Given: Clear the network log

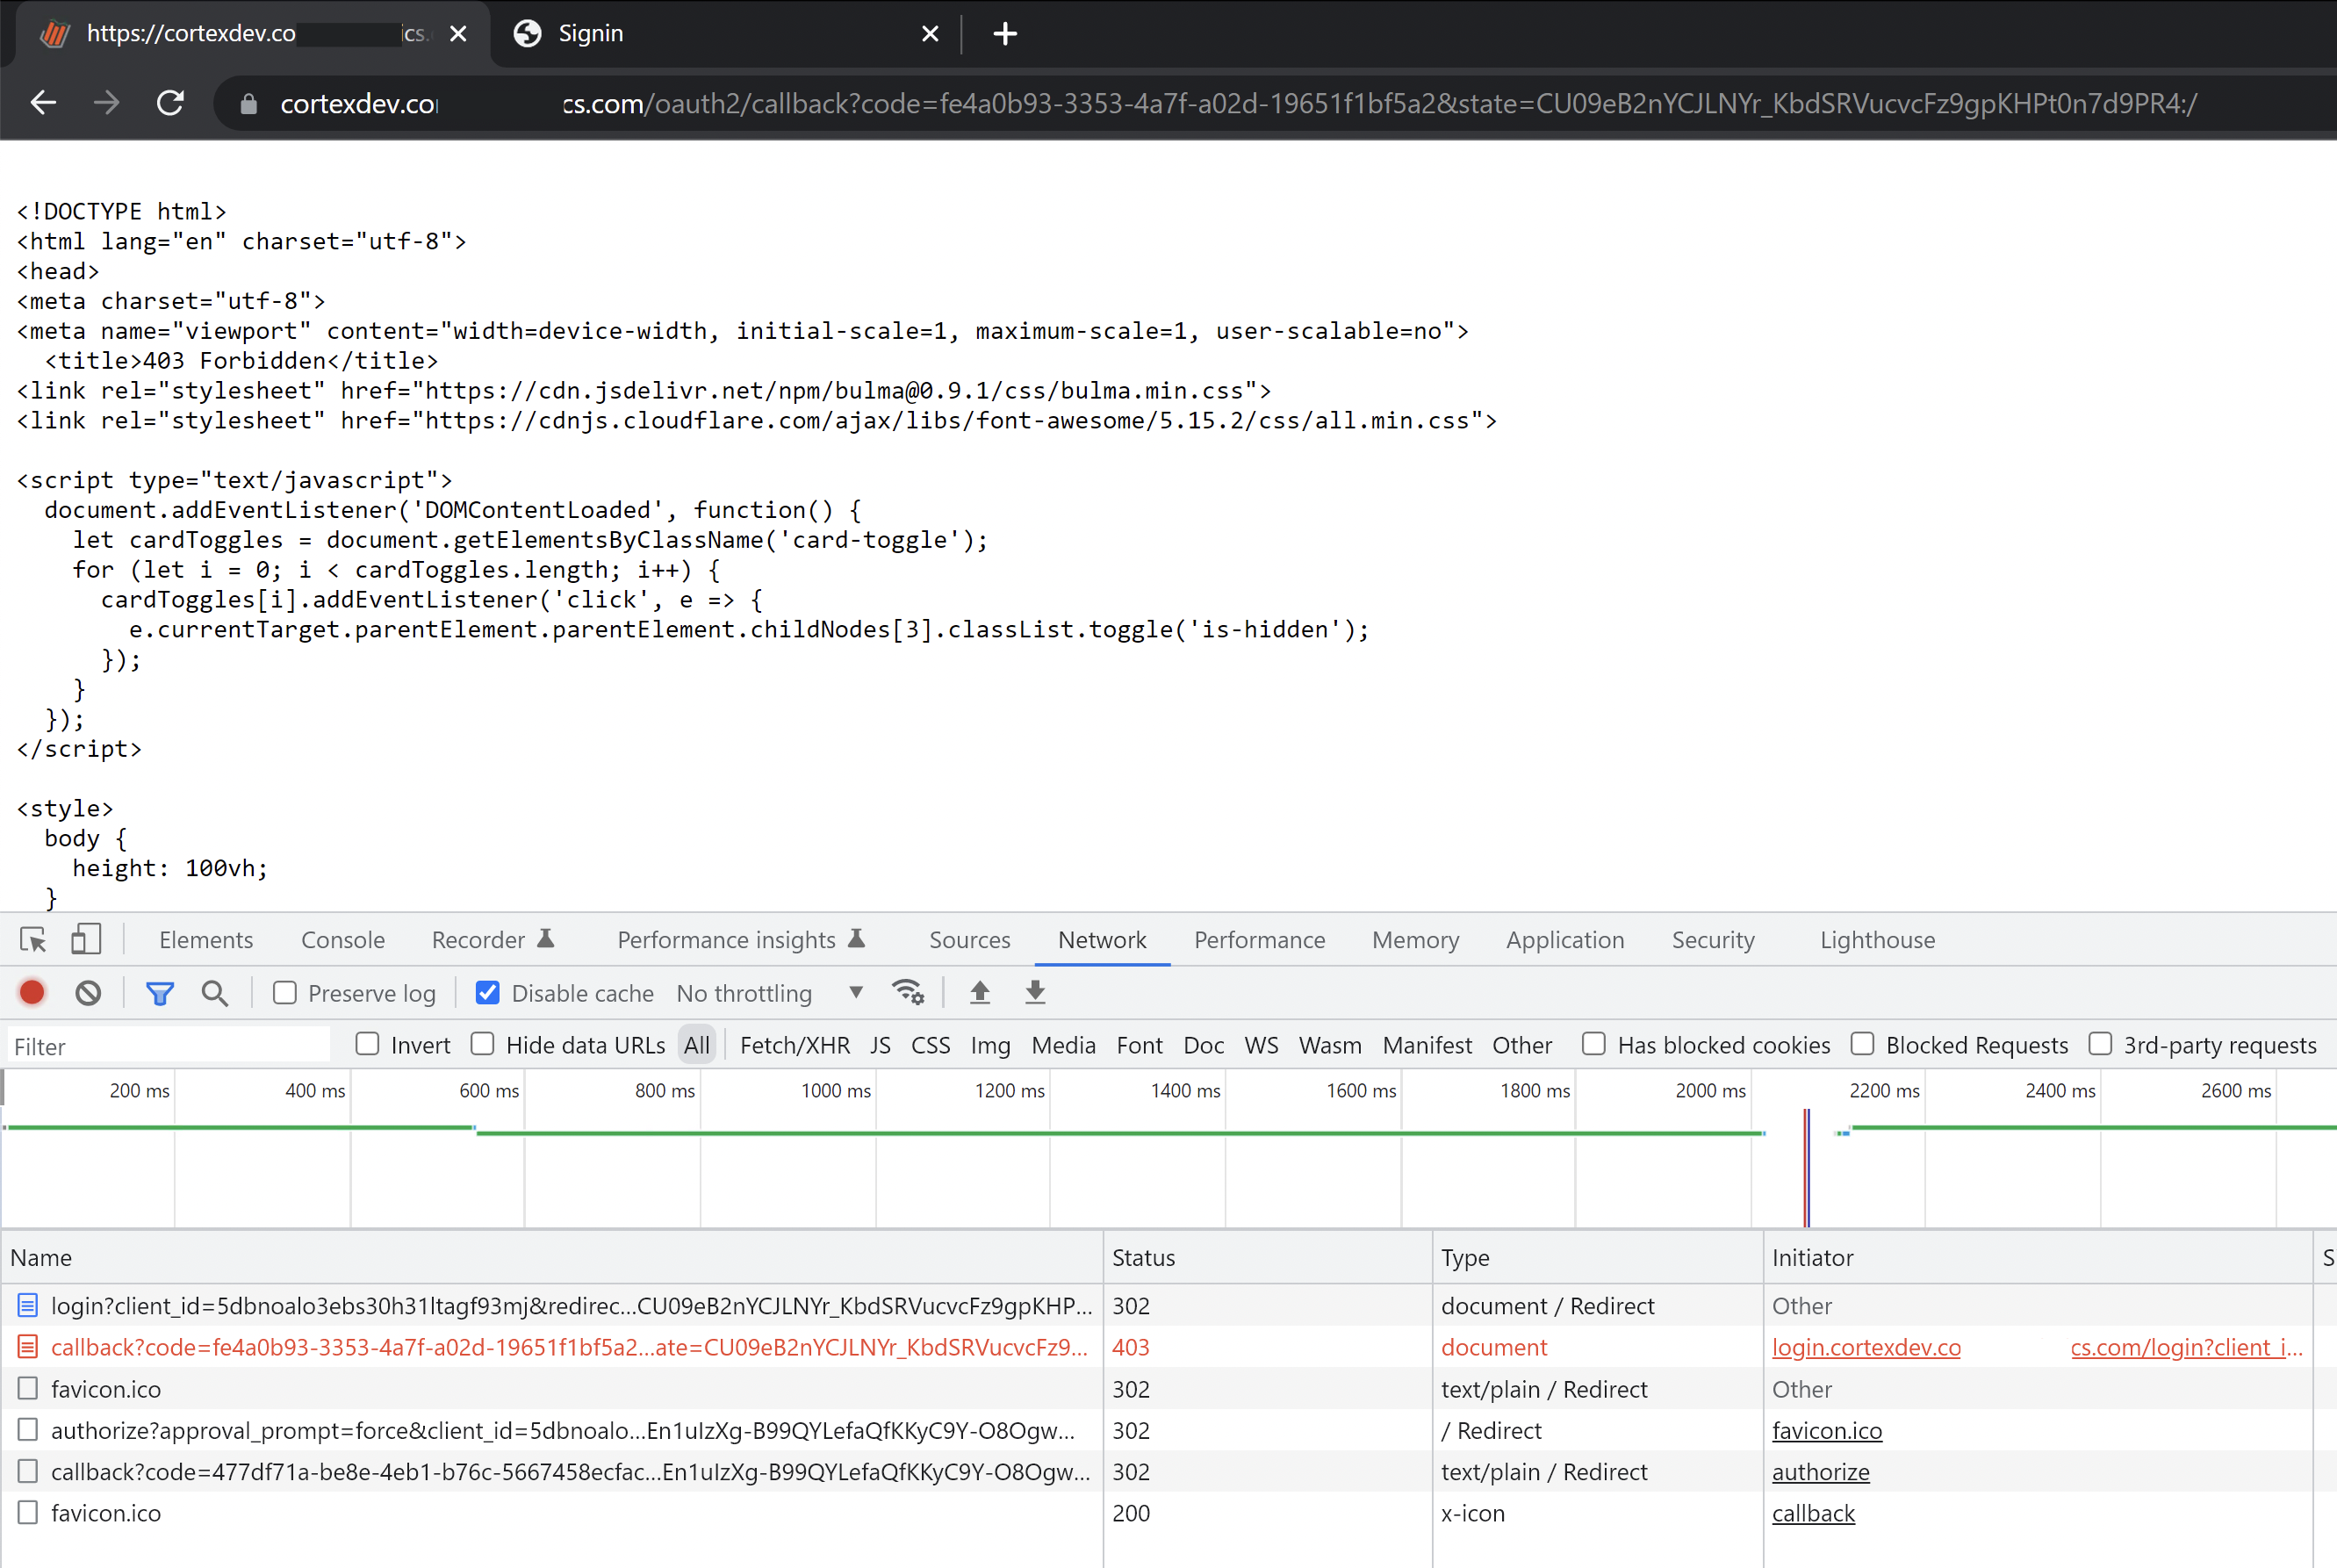Looking at the screenshot, I should click(x=88, y=992).
